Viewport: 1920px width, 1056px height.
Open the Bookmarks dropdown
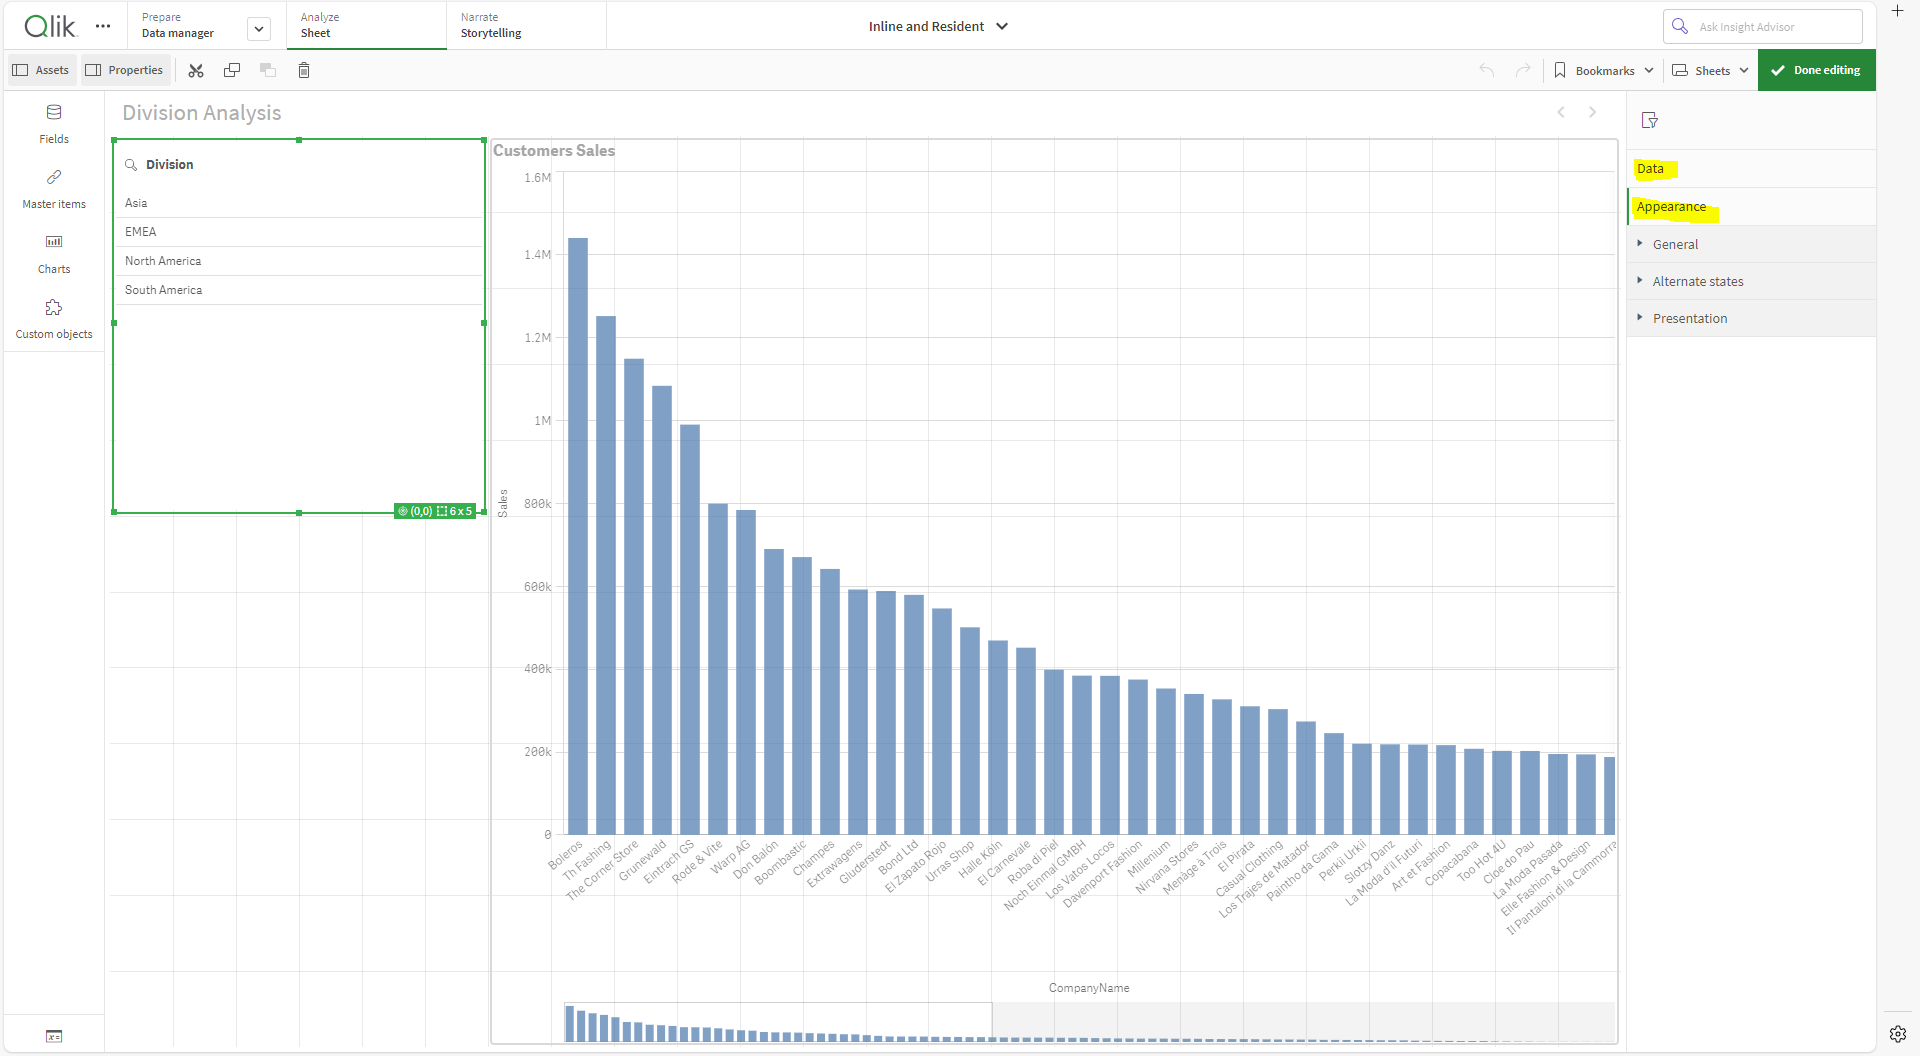click(1604, 70)
